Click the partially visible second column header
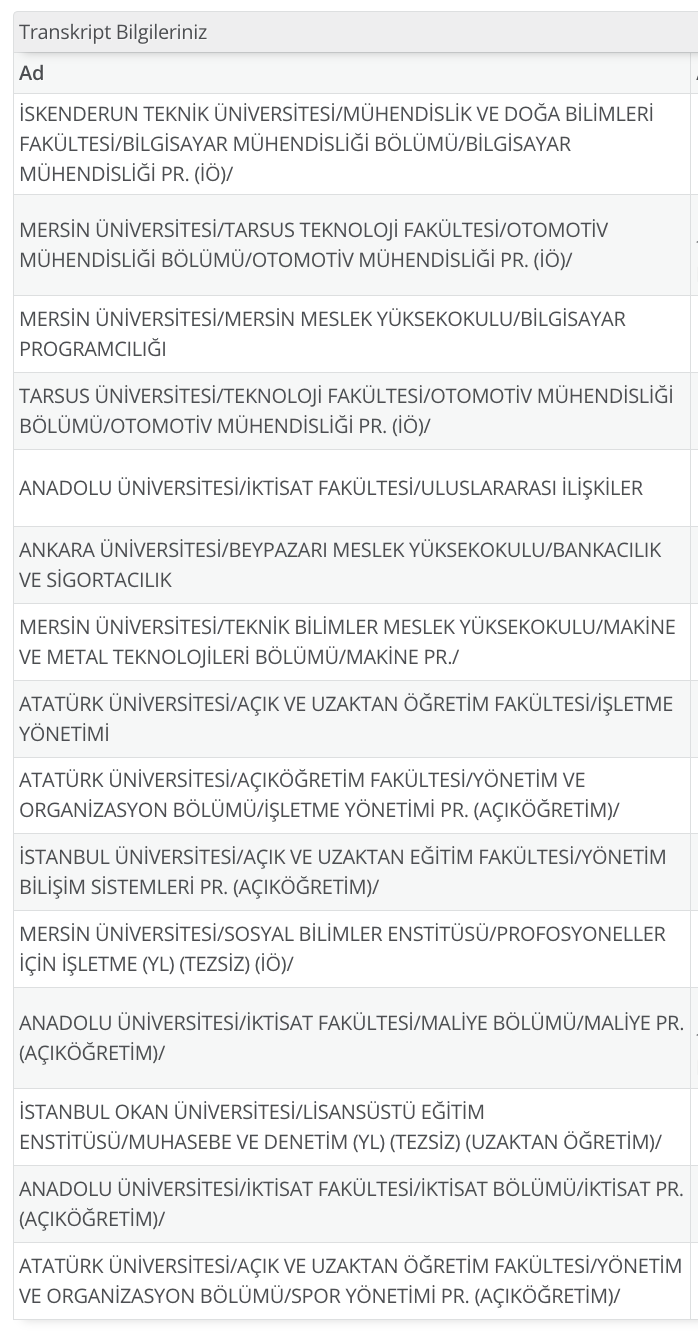Screen dimensions: 698x1332 [695, 73]
